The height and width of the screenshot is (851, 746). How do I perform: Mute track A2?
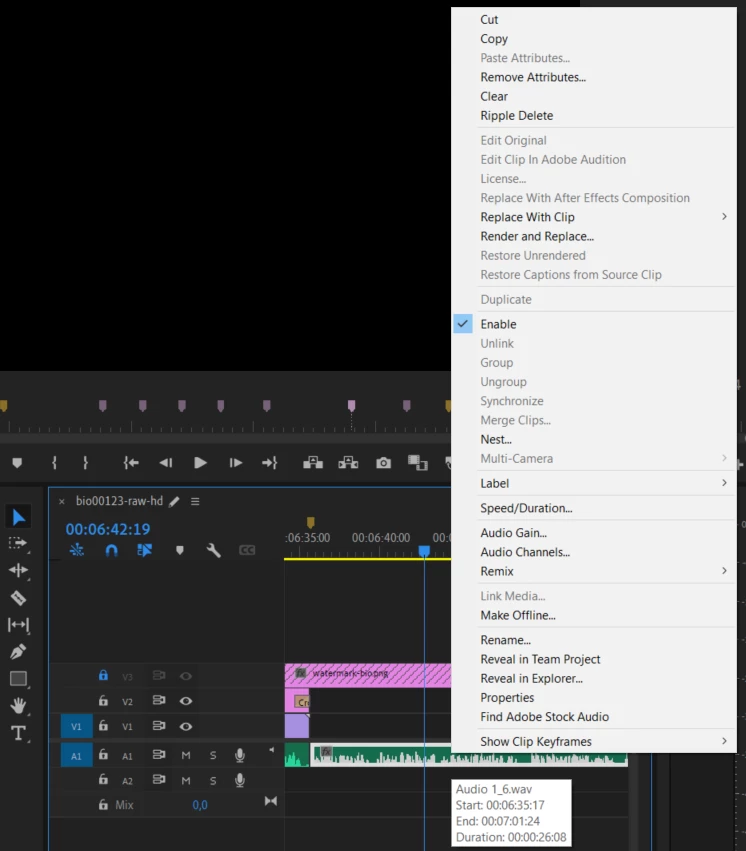pyautogui.click(x=186, y=780)
